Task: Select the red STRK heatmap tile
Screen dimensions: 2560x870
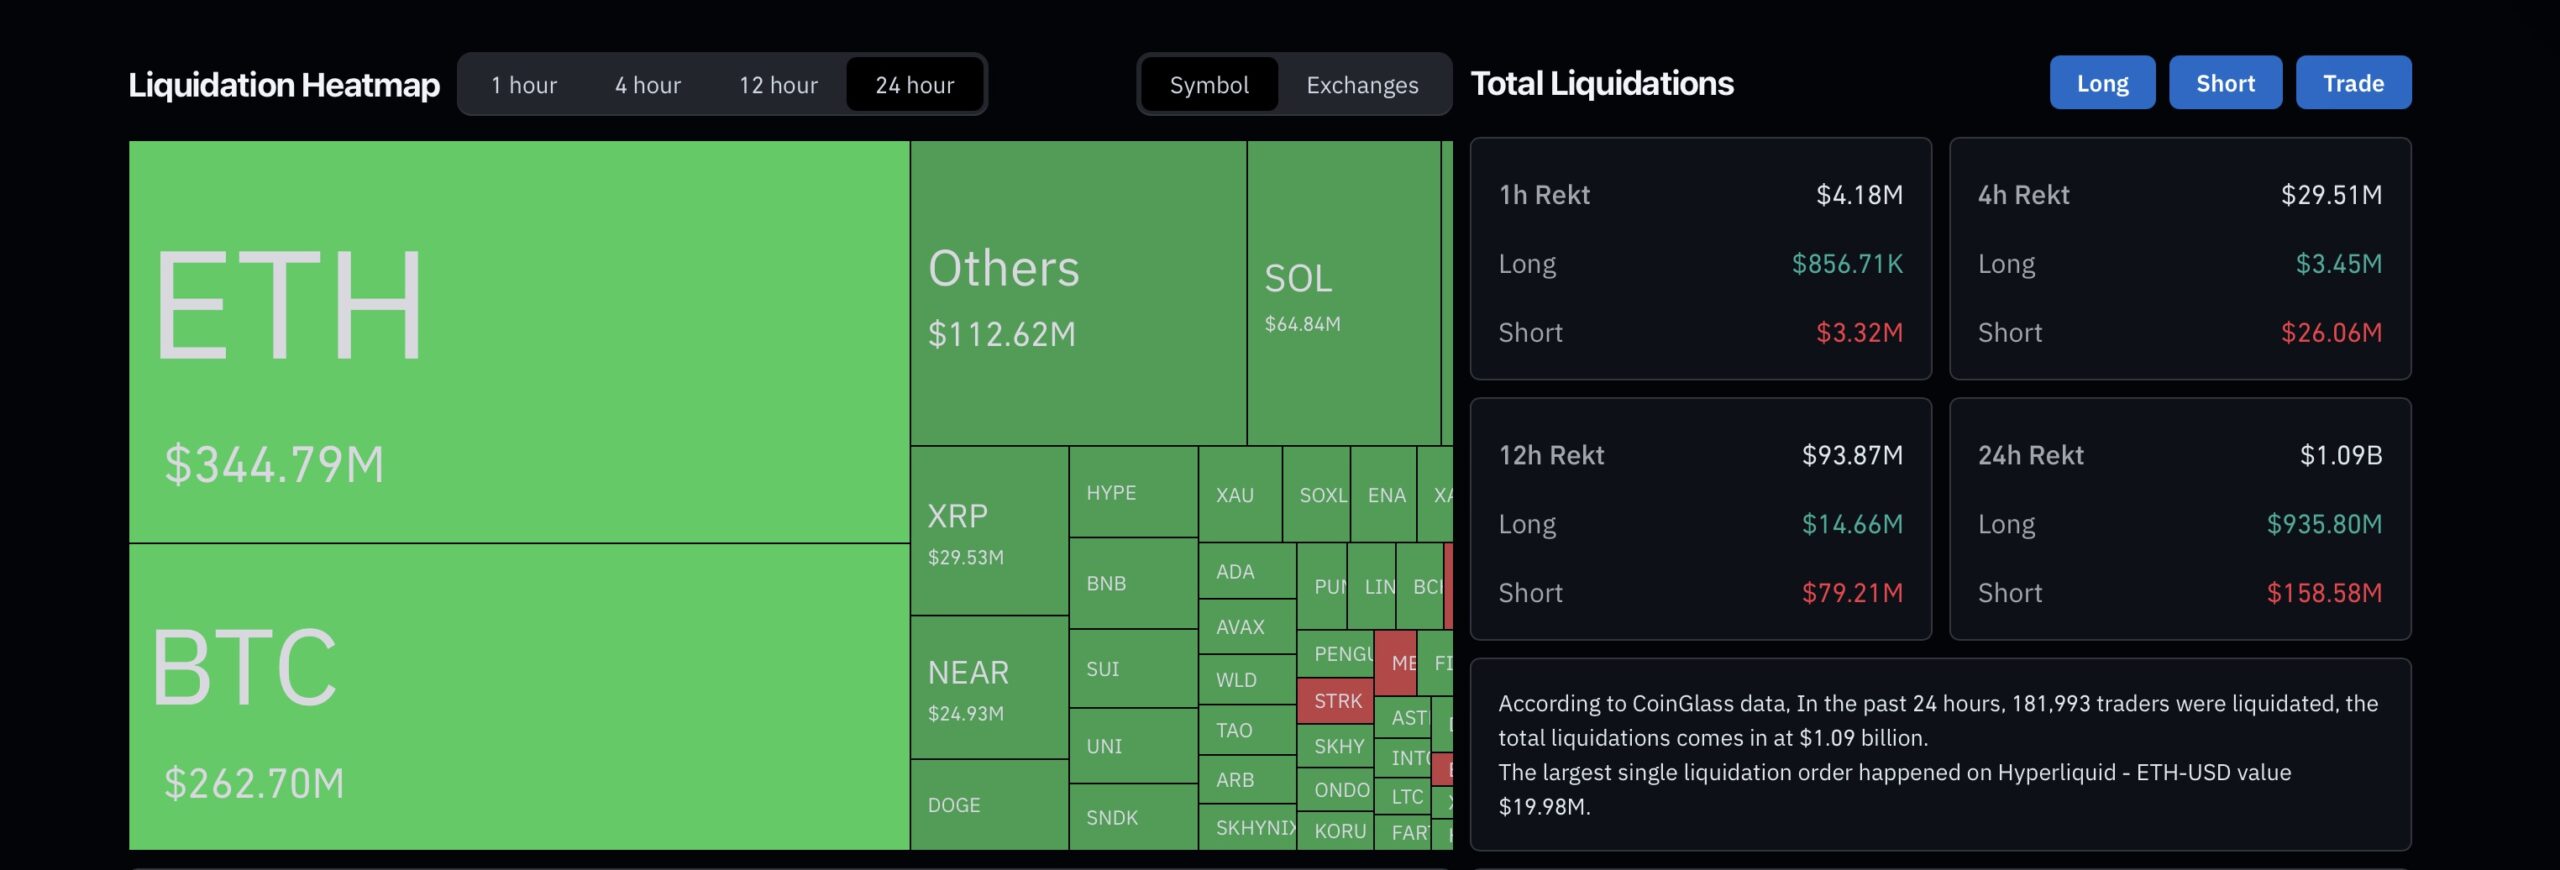Action: click(x=1335, y=701)
